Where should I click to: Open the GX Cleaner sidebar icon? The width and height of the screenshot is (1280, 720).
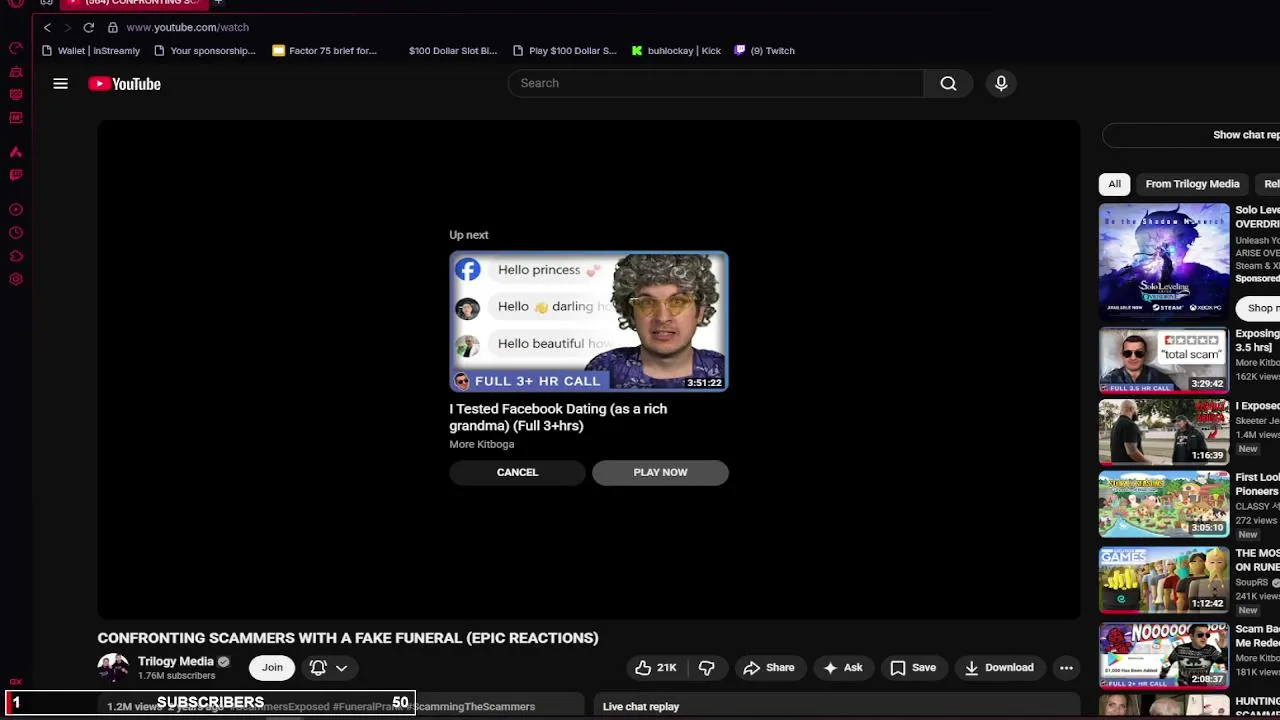tap(16, 72)
